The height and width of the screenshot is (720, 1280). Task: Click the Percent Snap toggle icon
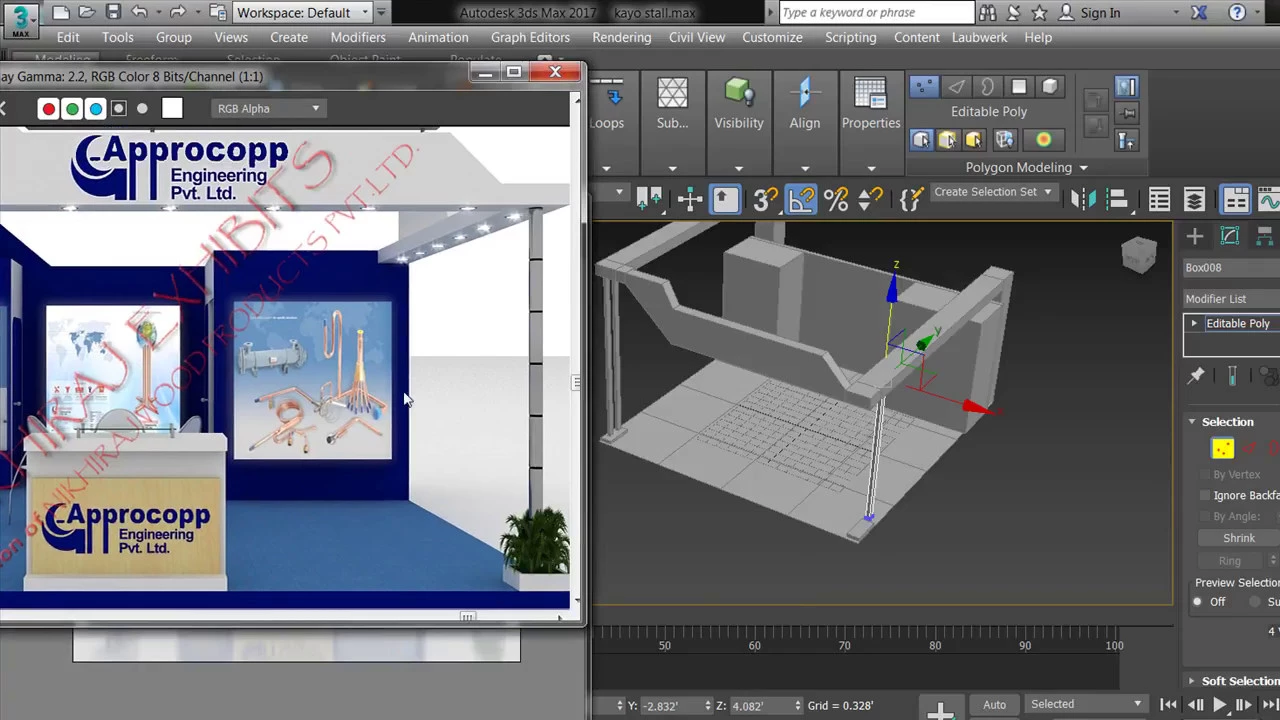click(836, 200)
